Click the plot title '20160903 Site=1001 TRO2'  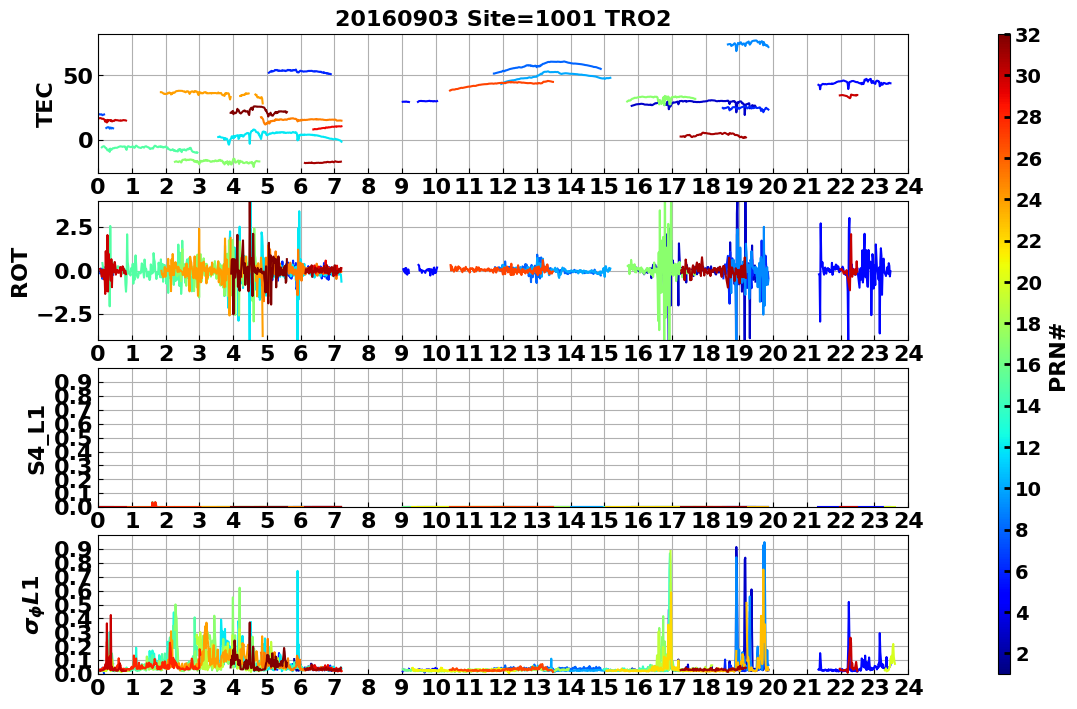[503, 19]
